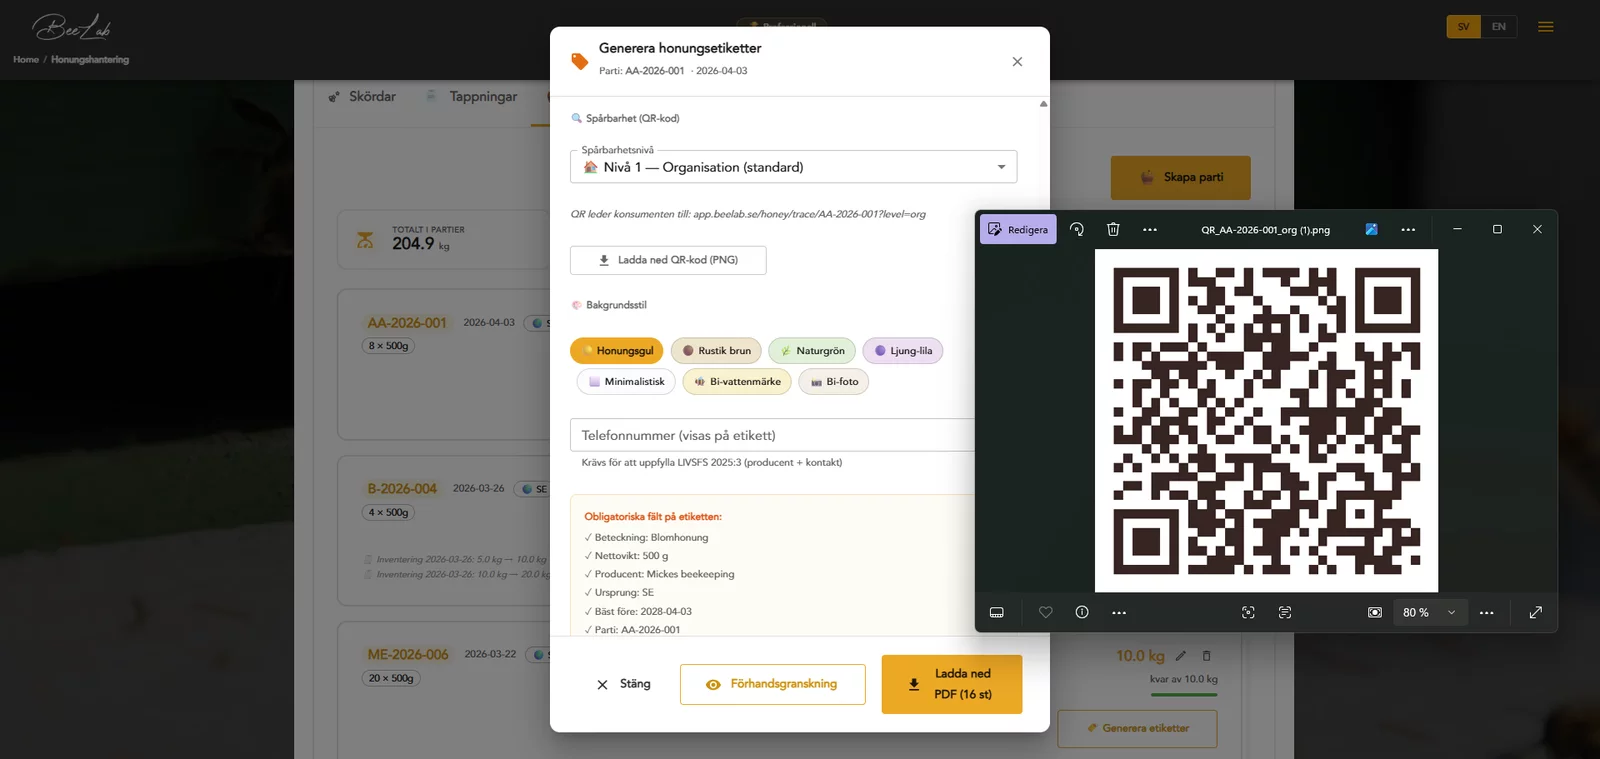
Task: Enter fullscreen in photo viewer
Action: (1536, 612)
